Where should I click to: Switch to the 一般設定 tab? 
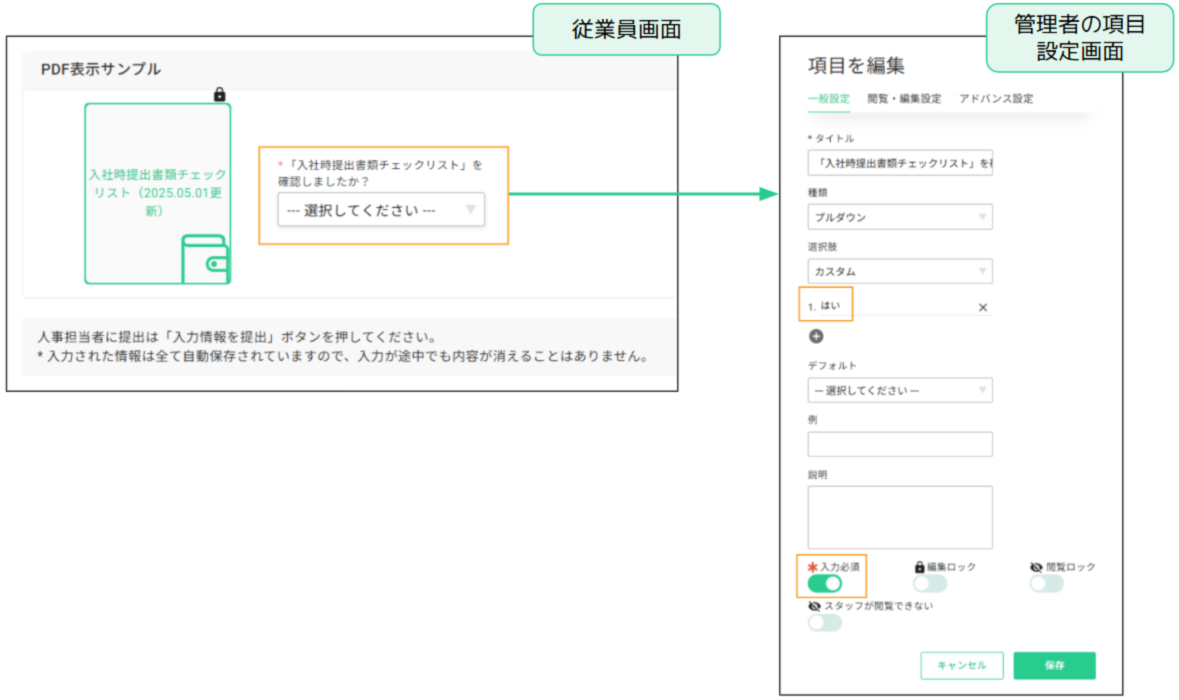point(829,98)
